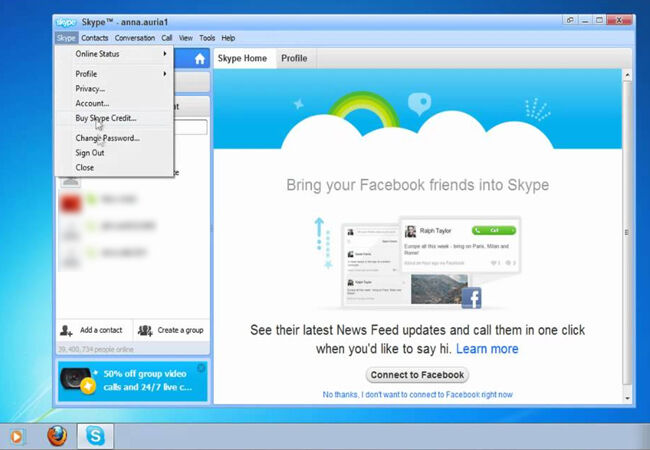Click the vertical scrollbar thumb
Viewport: 650px width, 450px height.
627,232
